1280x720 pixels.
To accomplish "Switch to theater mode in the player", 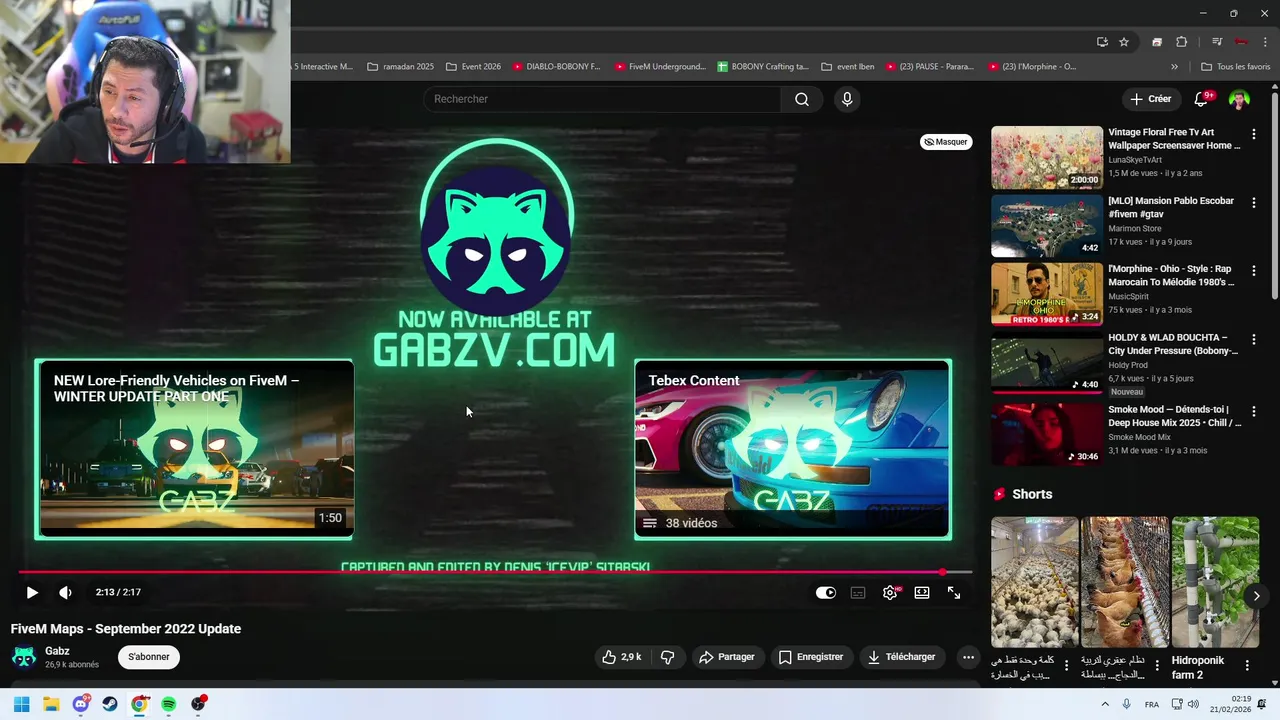I will click(x=922, y=592).
